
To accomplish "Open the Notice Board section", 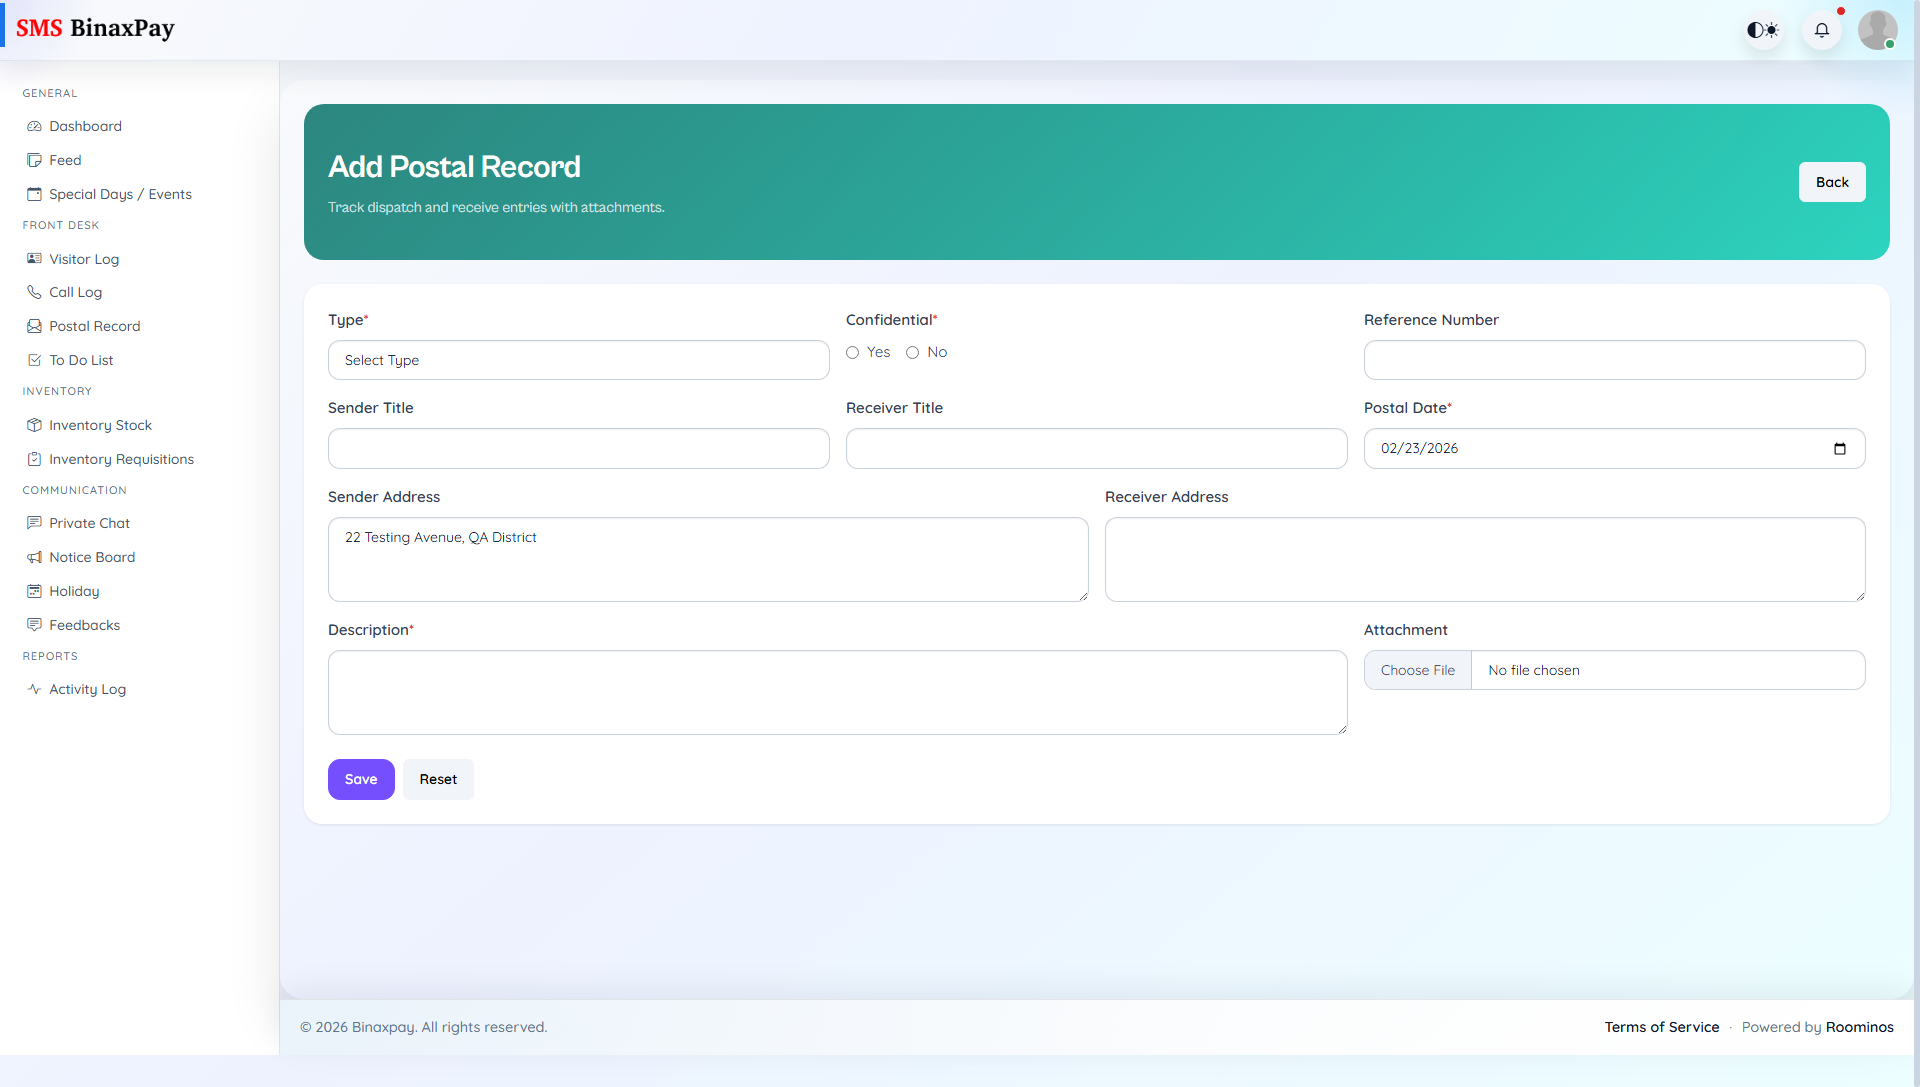I will pos(92,557).
